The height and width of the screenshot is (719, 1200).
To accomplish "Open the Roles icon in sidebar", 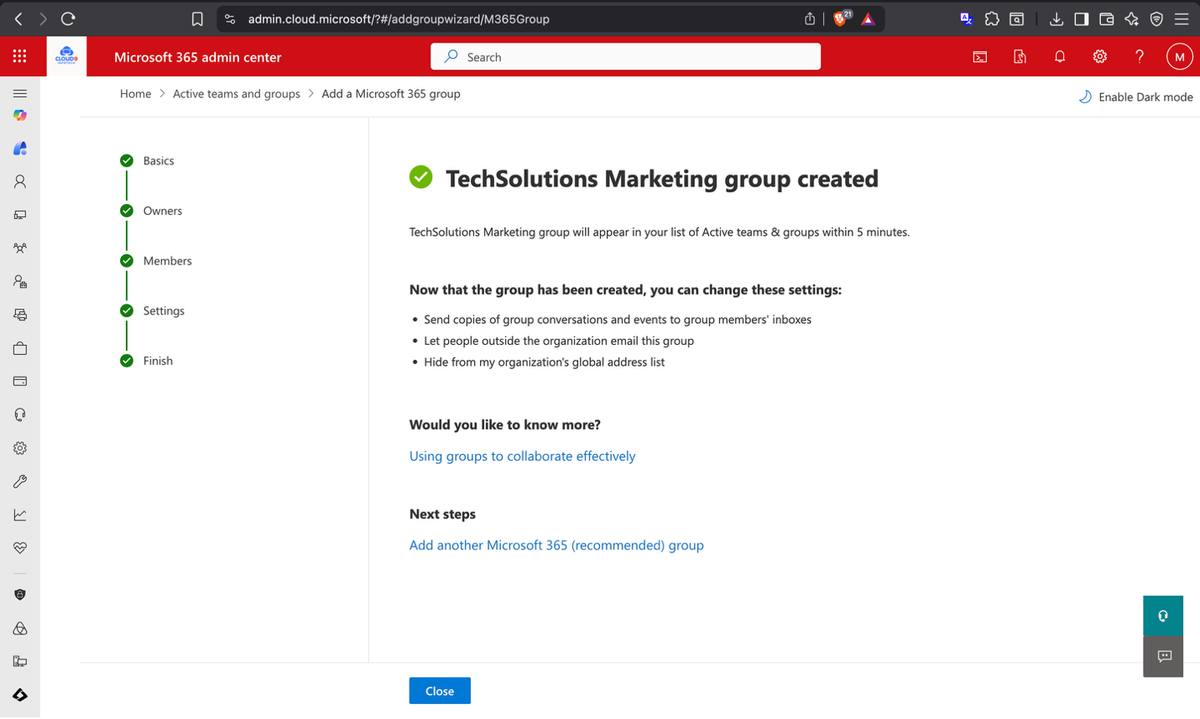I will point(19,282).
